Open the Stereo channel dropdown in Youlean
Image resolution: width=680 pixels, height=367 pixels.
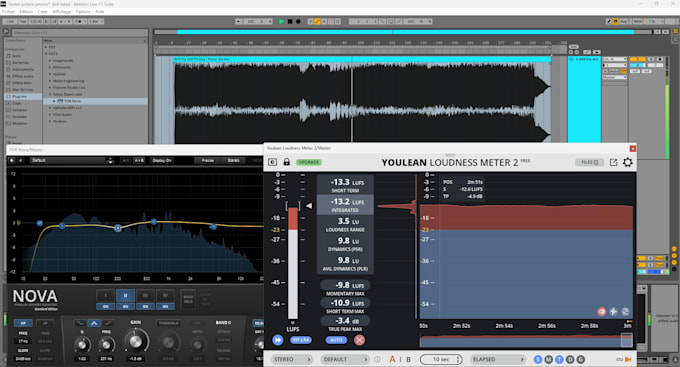pos(291,359)
